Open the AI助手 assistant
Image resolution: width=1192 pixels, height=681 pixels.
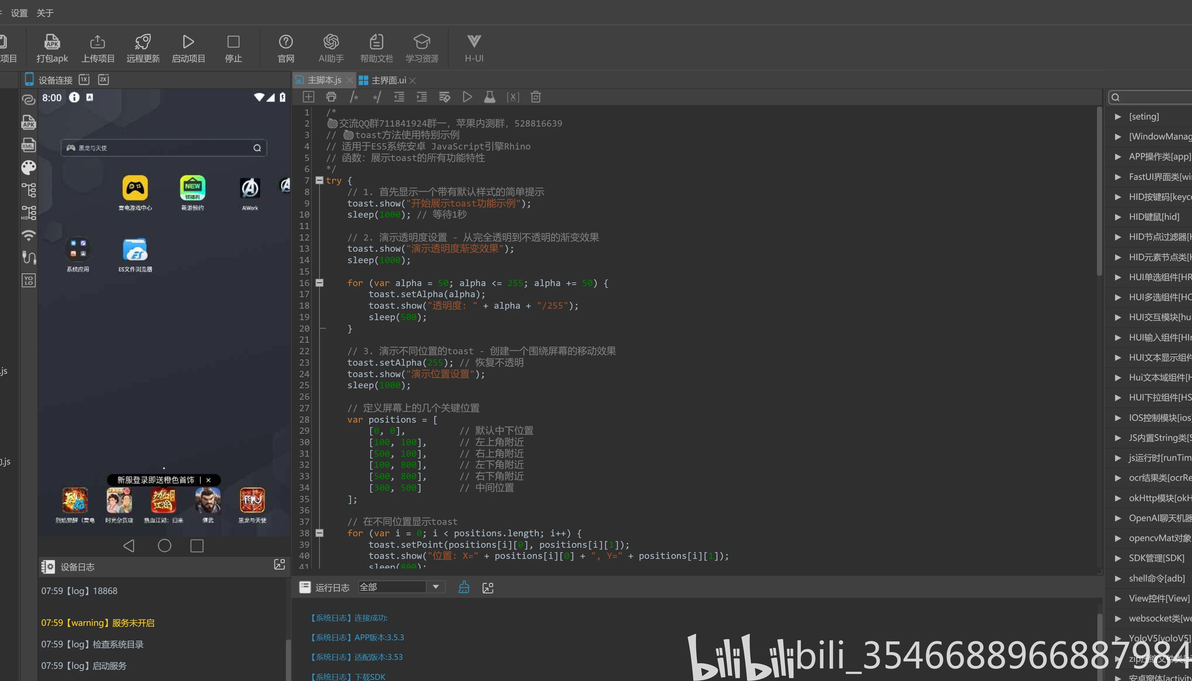(x=331, y=48)
